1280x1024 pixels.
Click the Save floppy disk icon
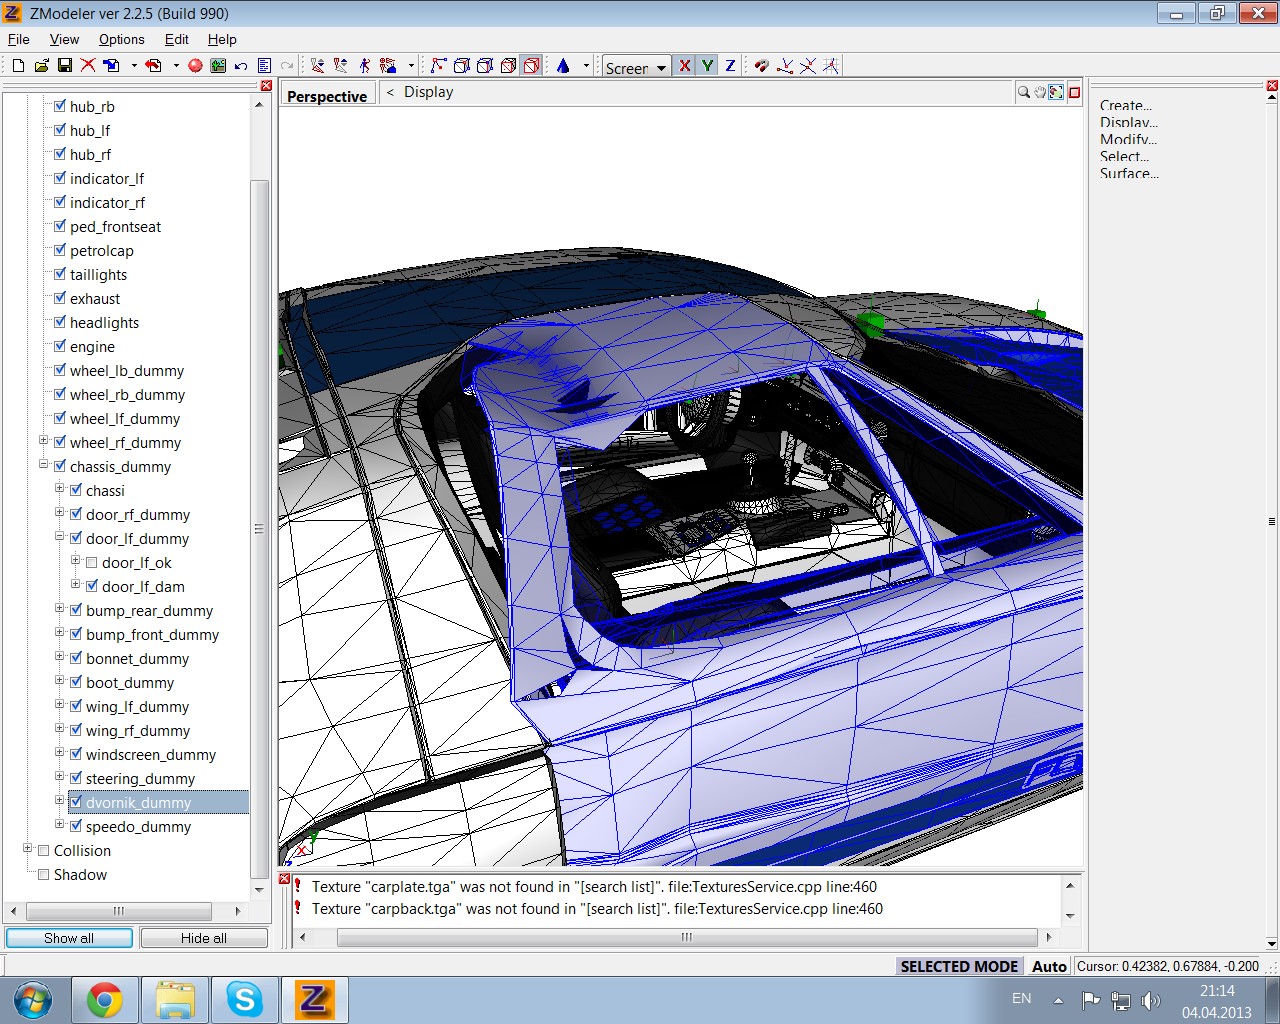65,66
